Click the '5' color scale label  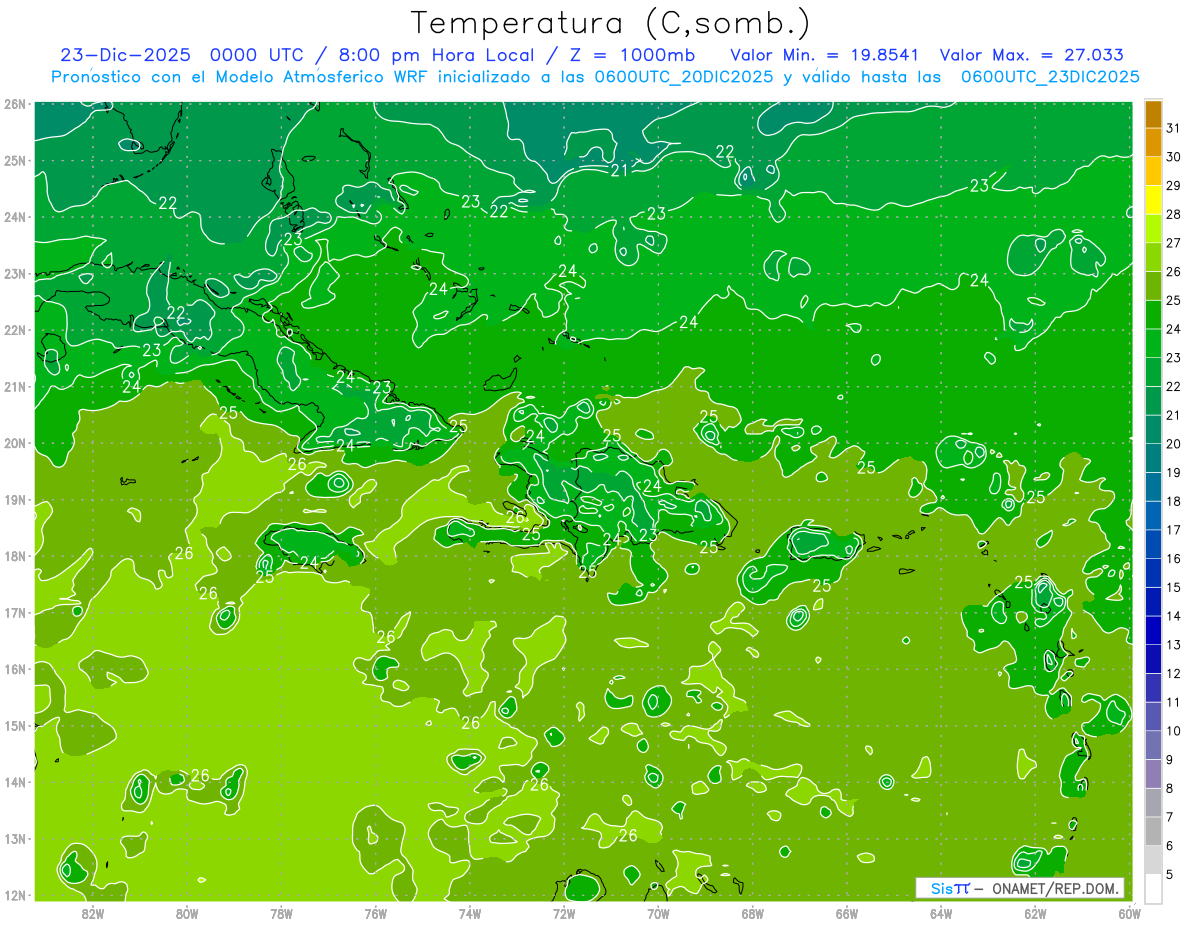tap(1171, 874)
